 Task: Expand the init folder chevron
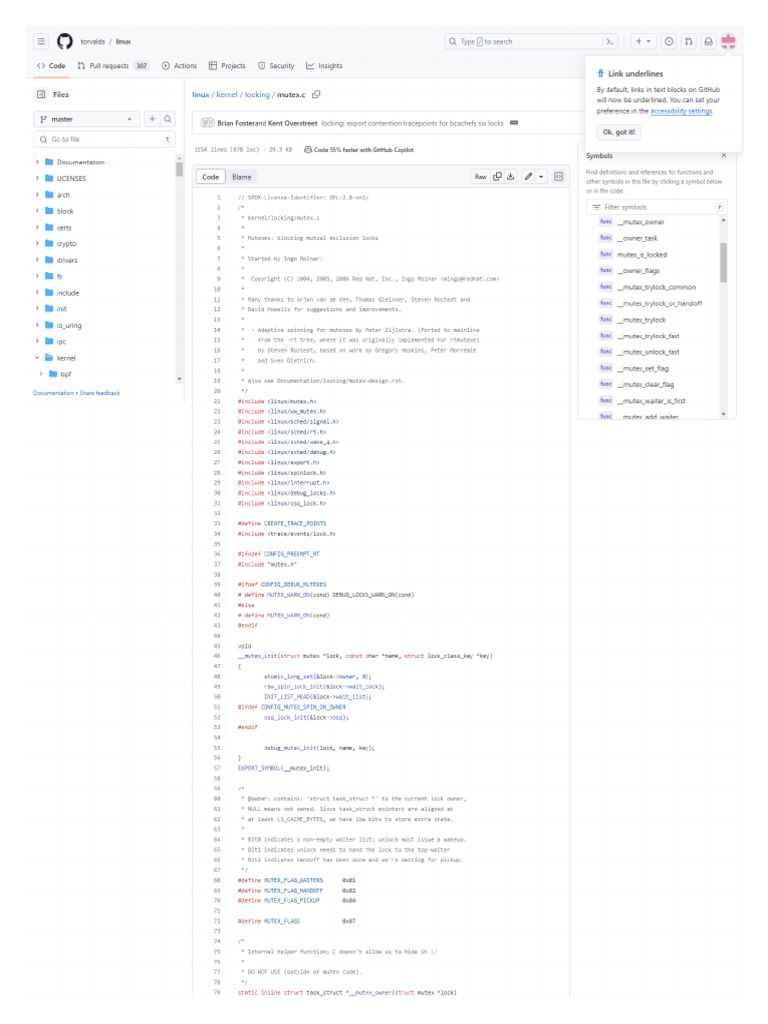coord(37,308)
